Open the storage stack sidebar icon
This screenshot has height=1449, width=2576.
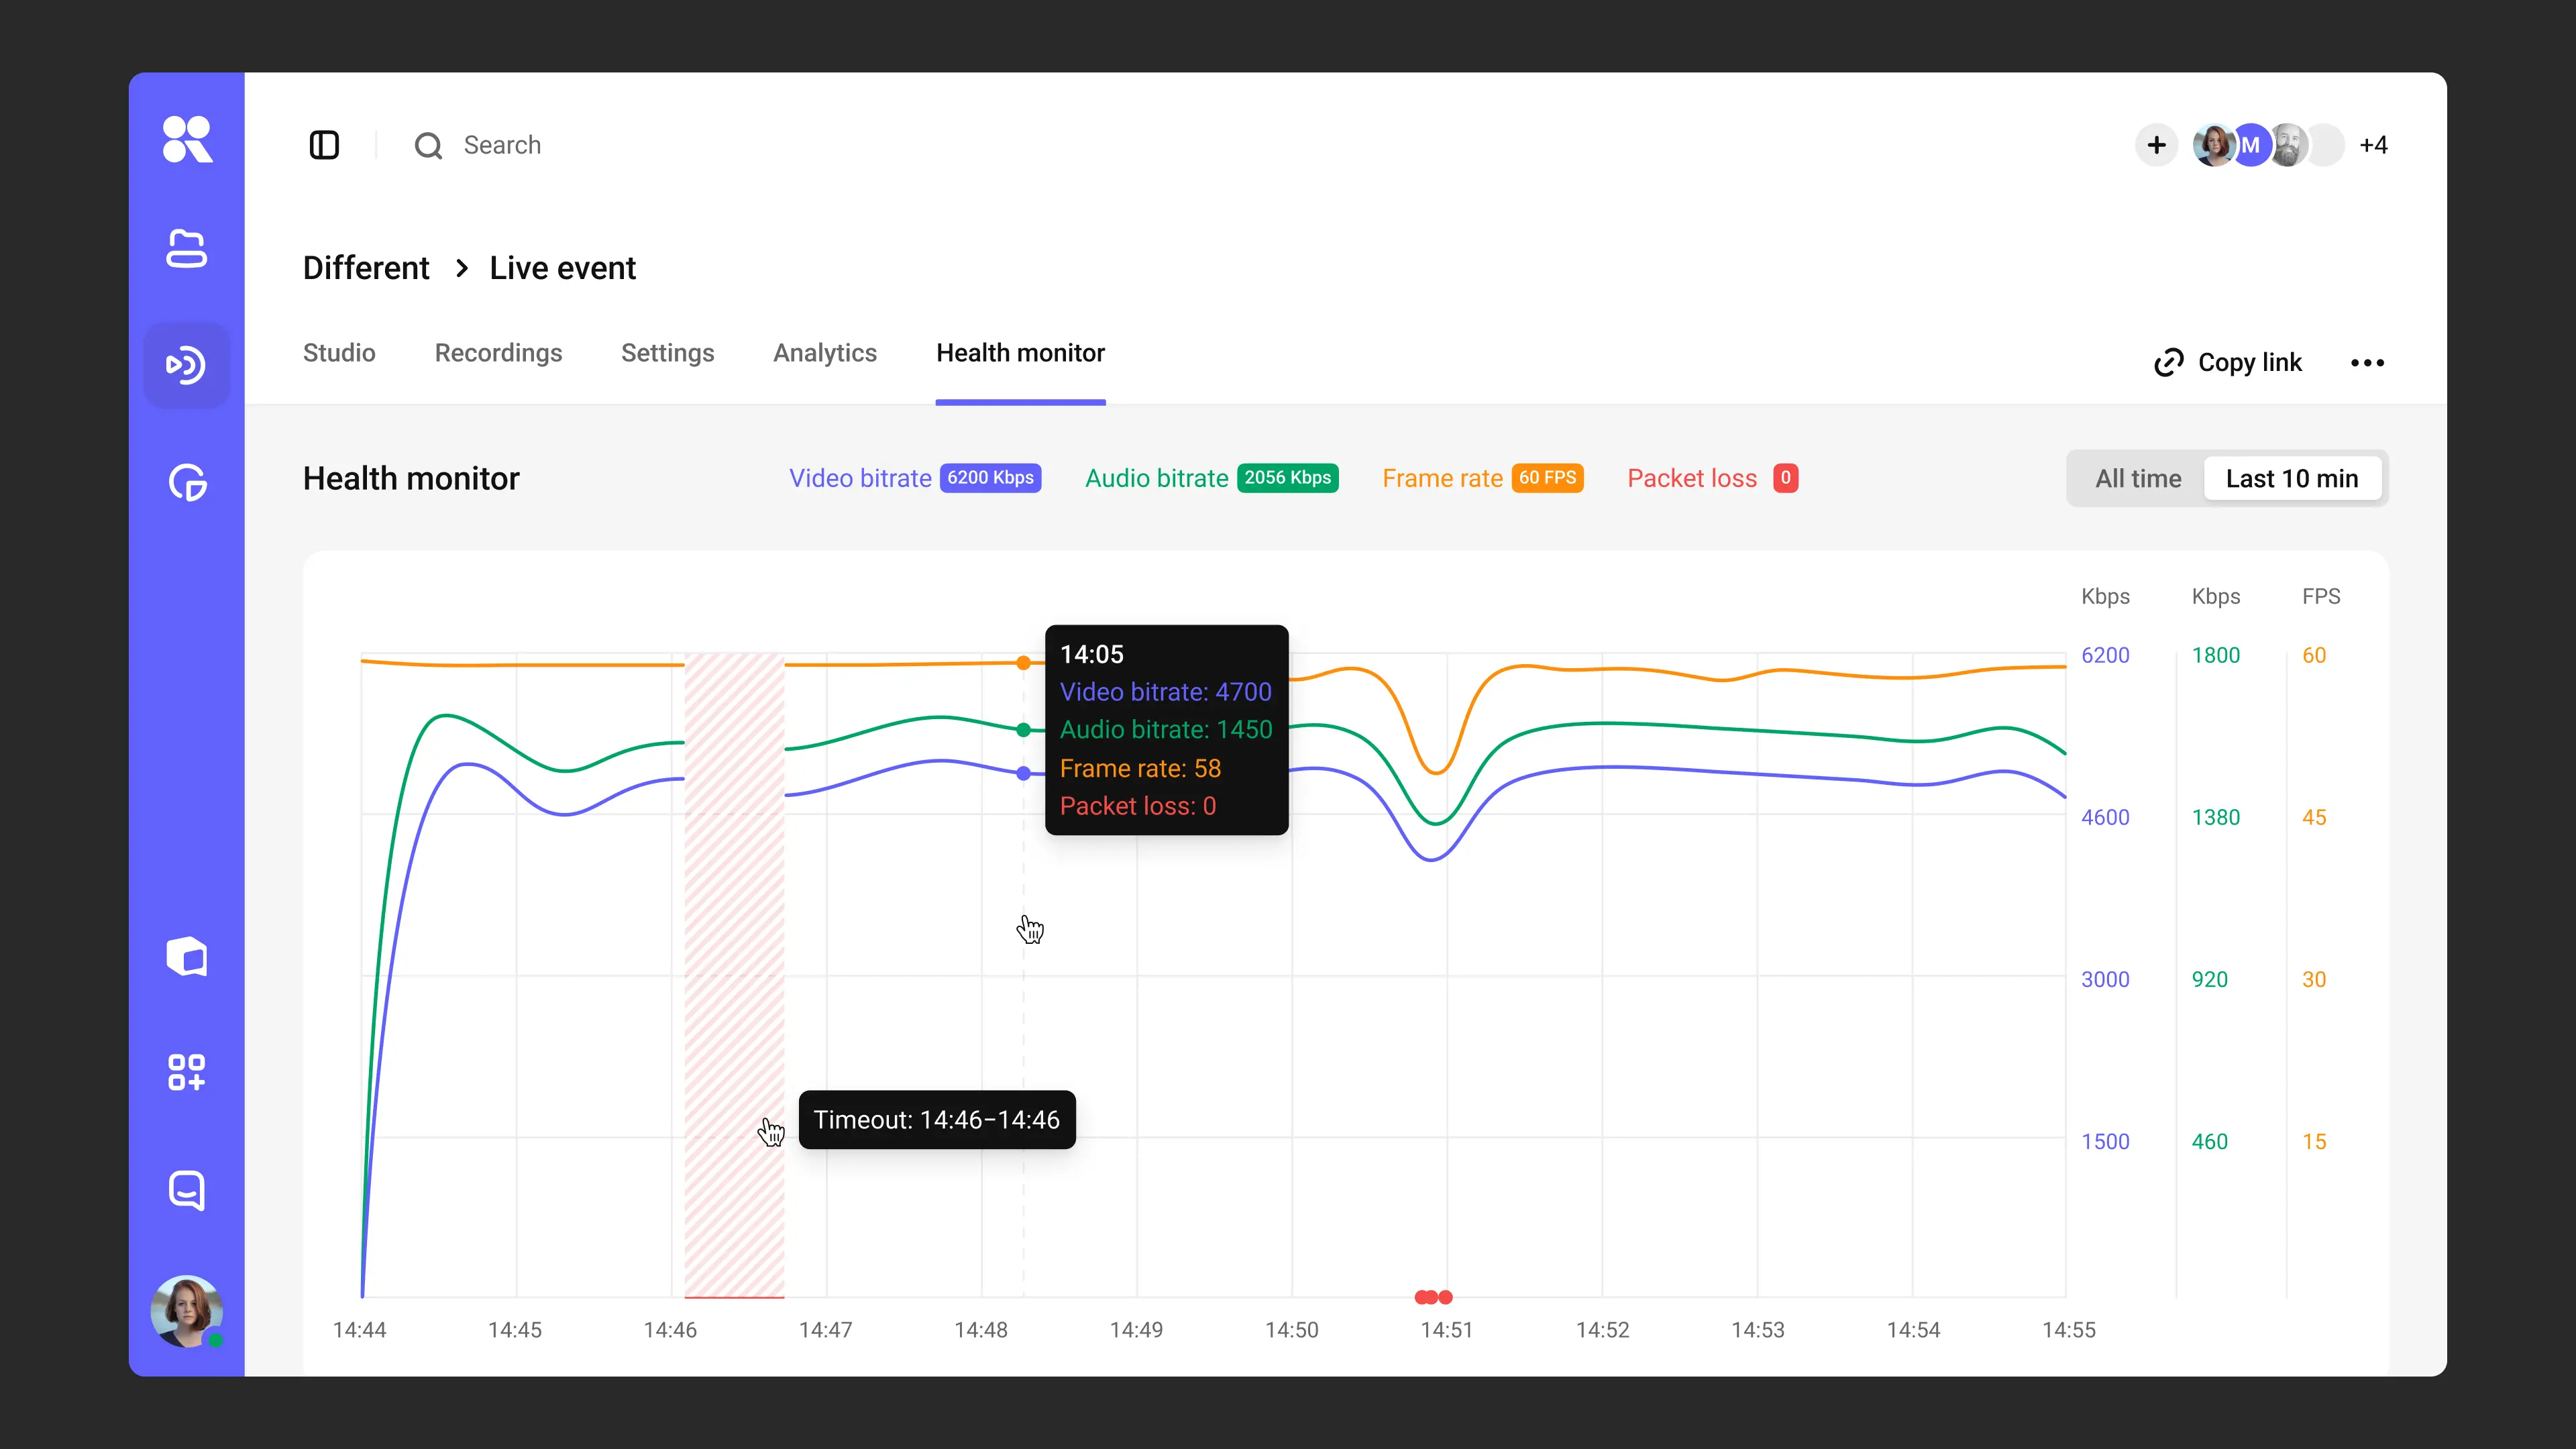point(187,249)
